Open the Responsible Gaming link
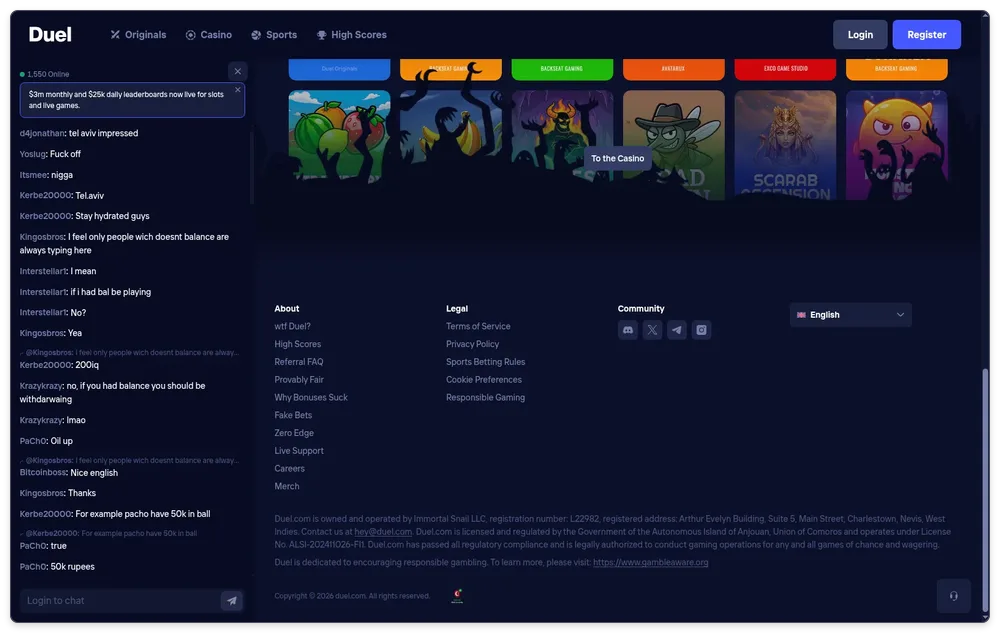Screen dimensions: 1000x633 click(486, 398)
